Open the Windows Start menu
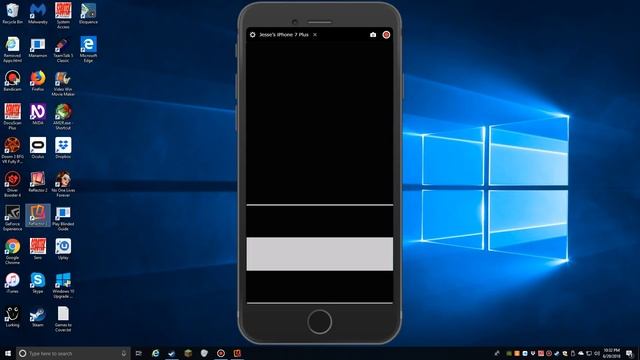 coord(8,353)
